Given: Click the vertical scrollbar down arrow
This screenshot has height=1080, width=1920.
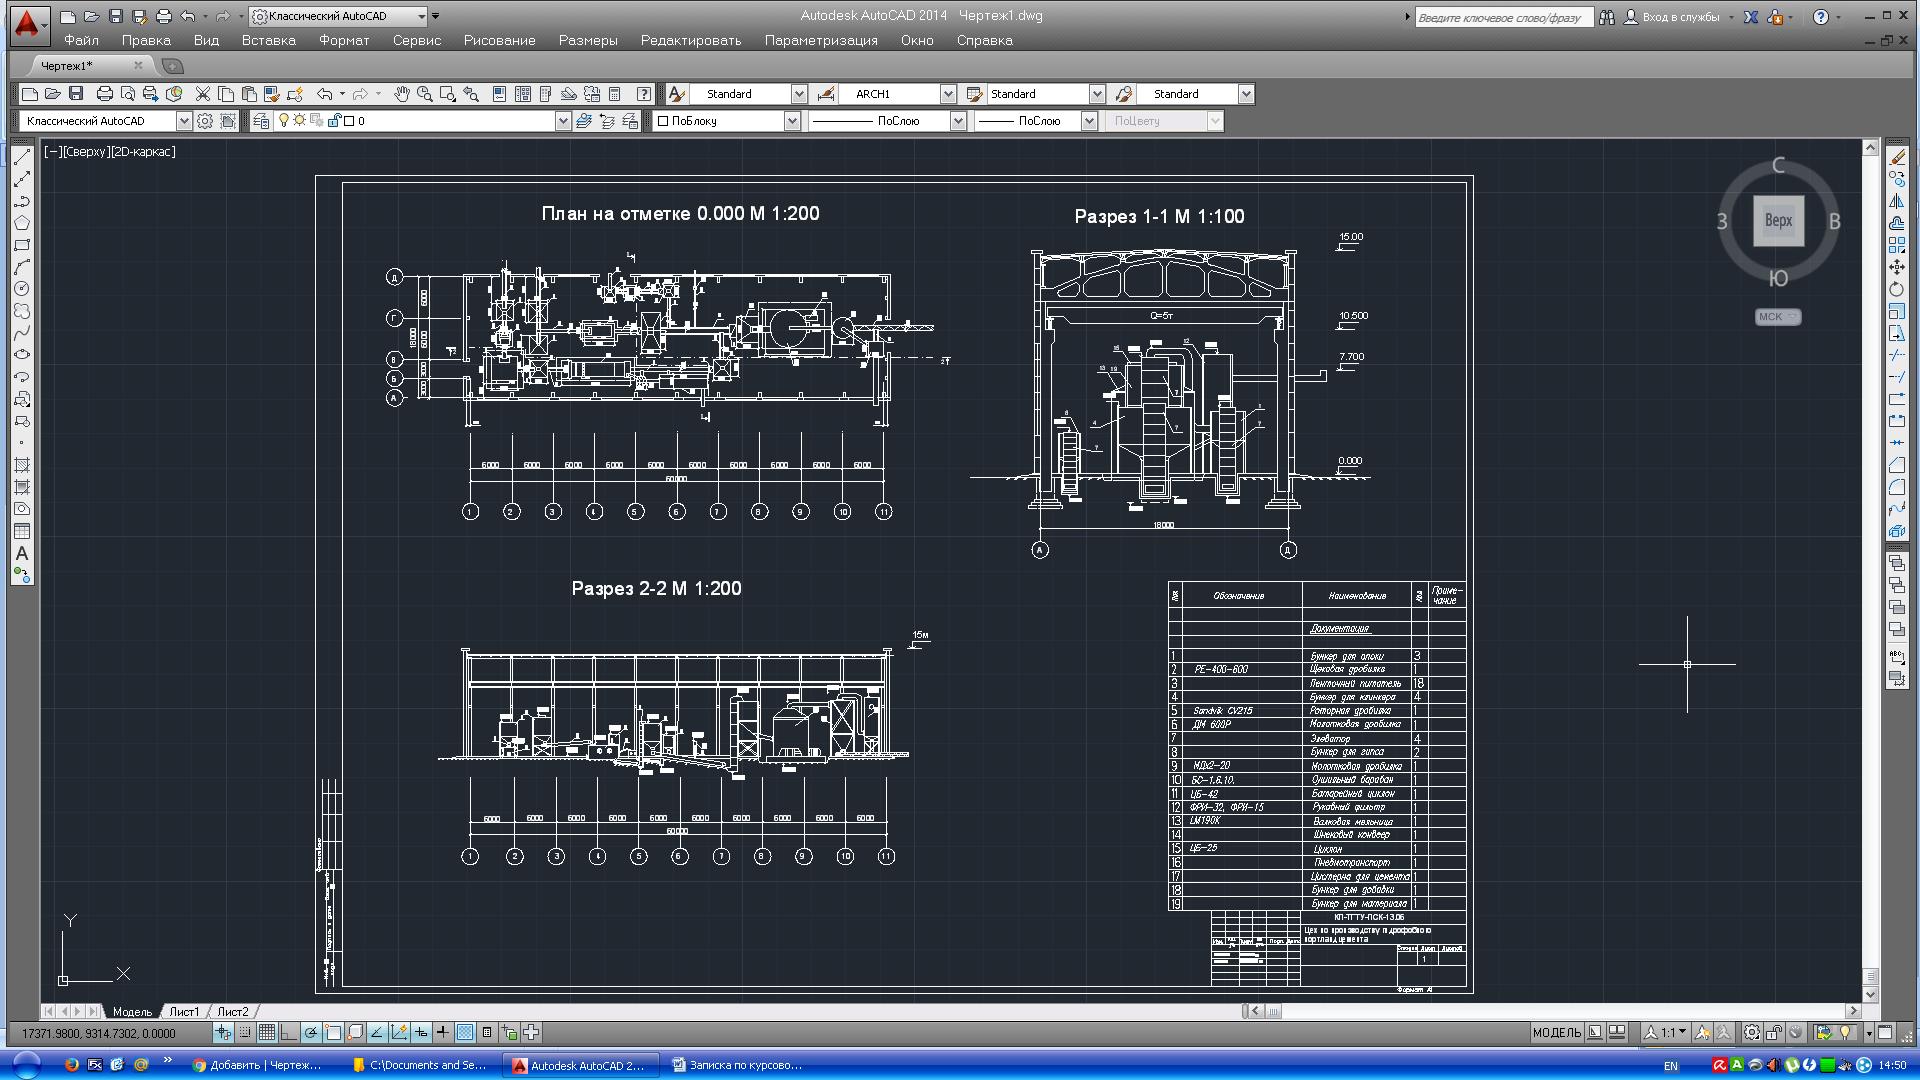Looking at the screenshot, I should tap(1871, 995).
